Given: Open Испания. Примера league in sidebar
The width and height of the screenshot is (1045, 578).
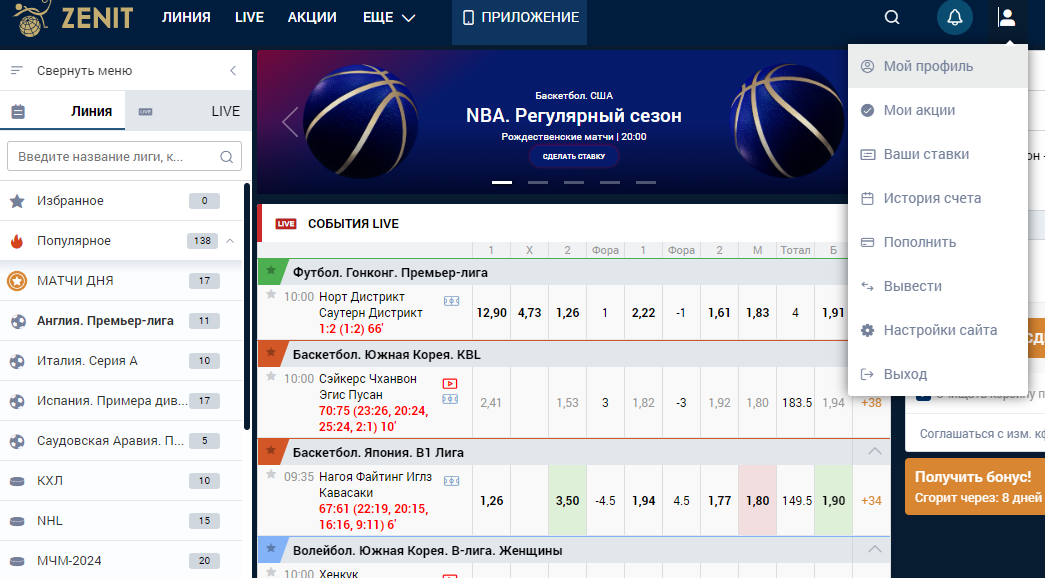Looking at the screenshot, I should pyautogui.click(x=122, y=401).
